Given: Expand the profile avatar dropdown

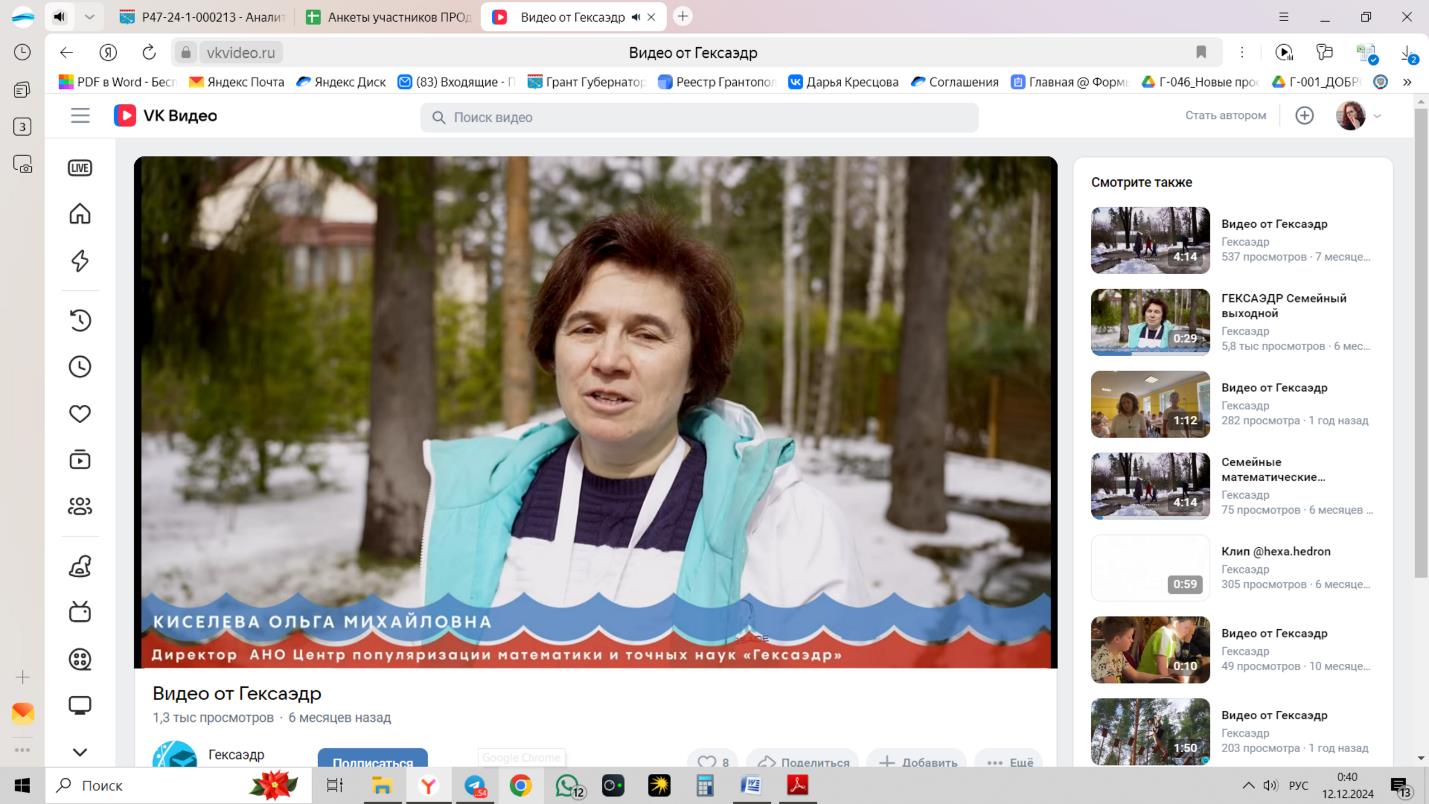Looking at the screenshot, I should coord(1359,116).
